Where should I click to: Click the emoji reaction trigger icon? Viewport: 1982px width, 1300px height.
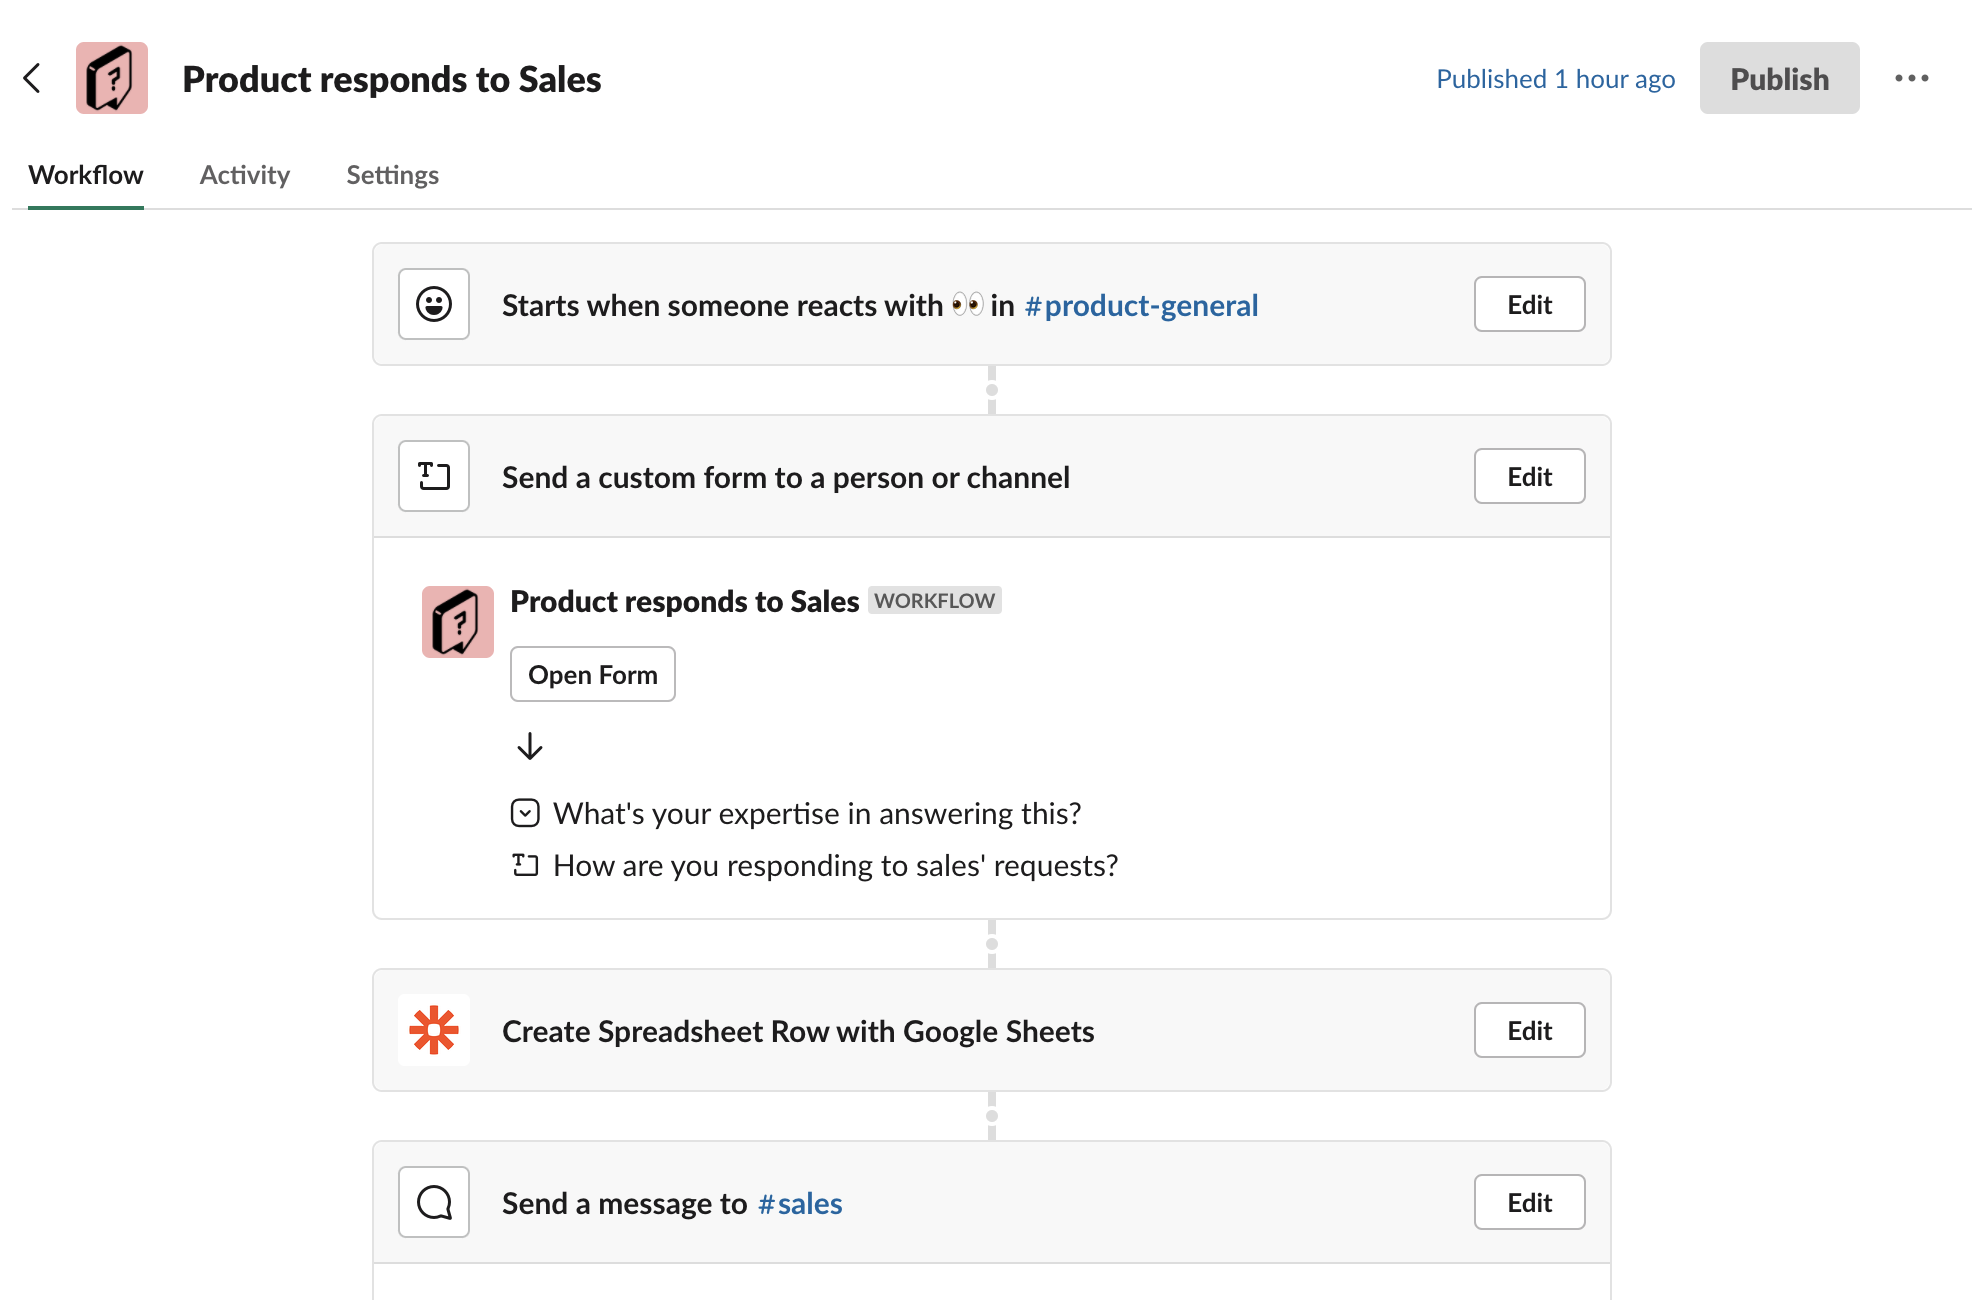[x=434, y=304]
